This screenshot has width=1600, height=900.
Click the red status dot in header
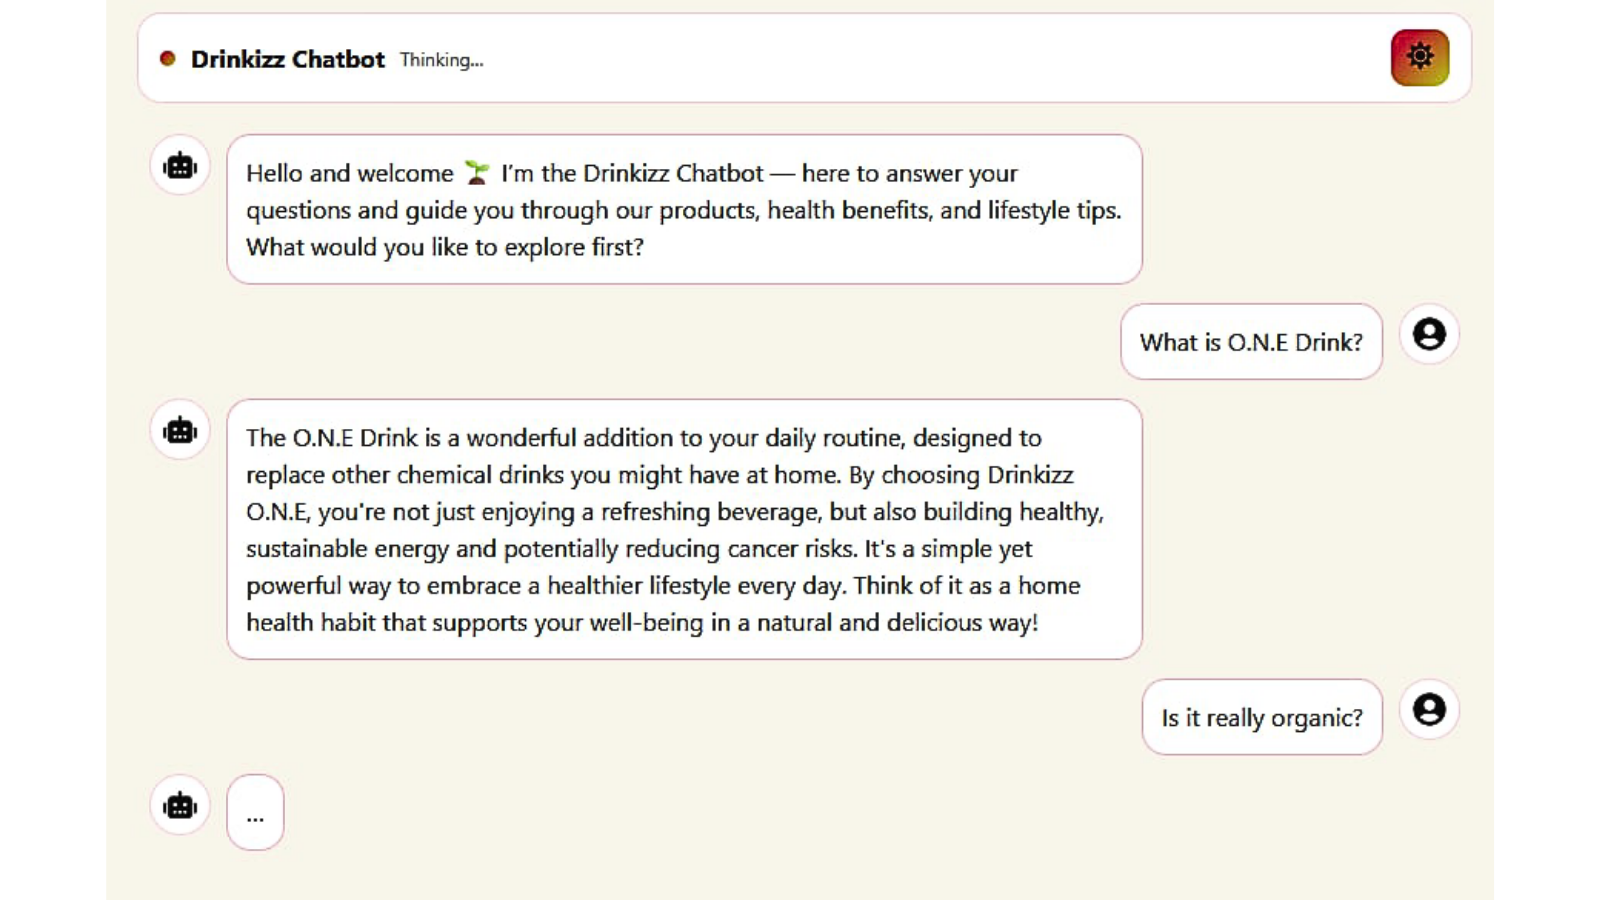click(168, 59)
